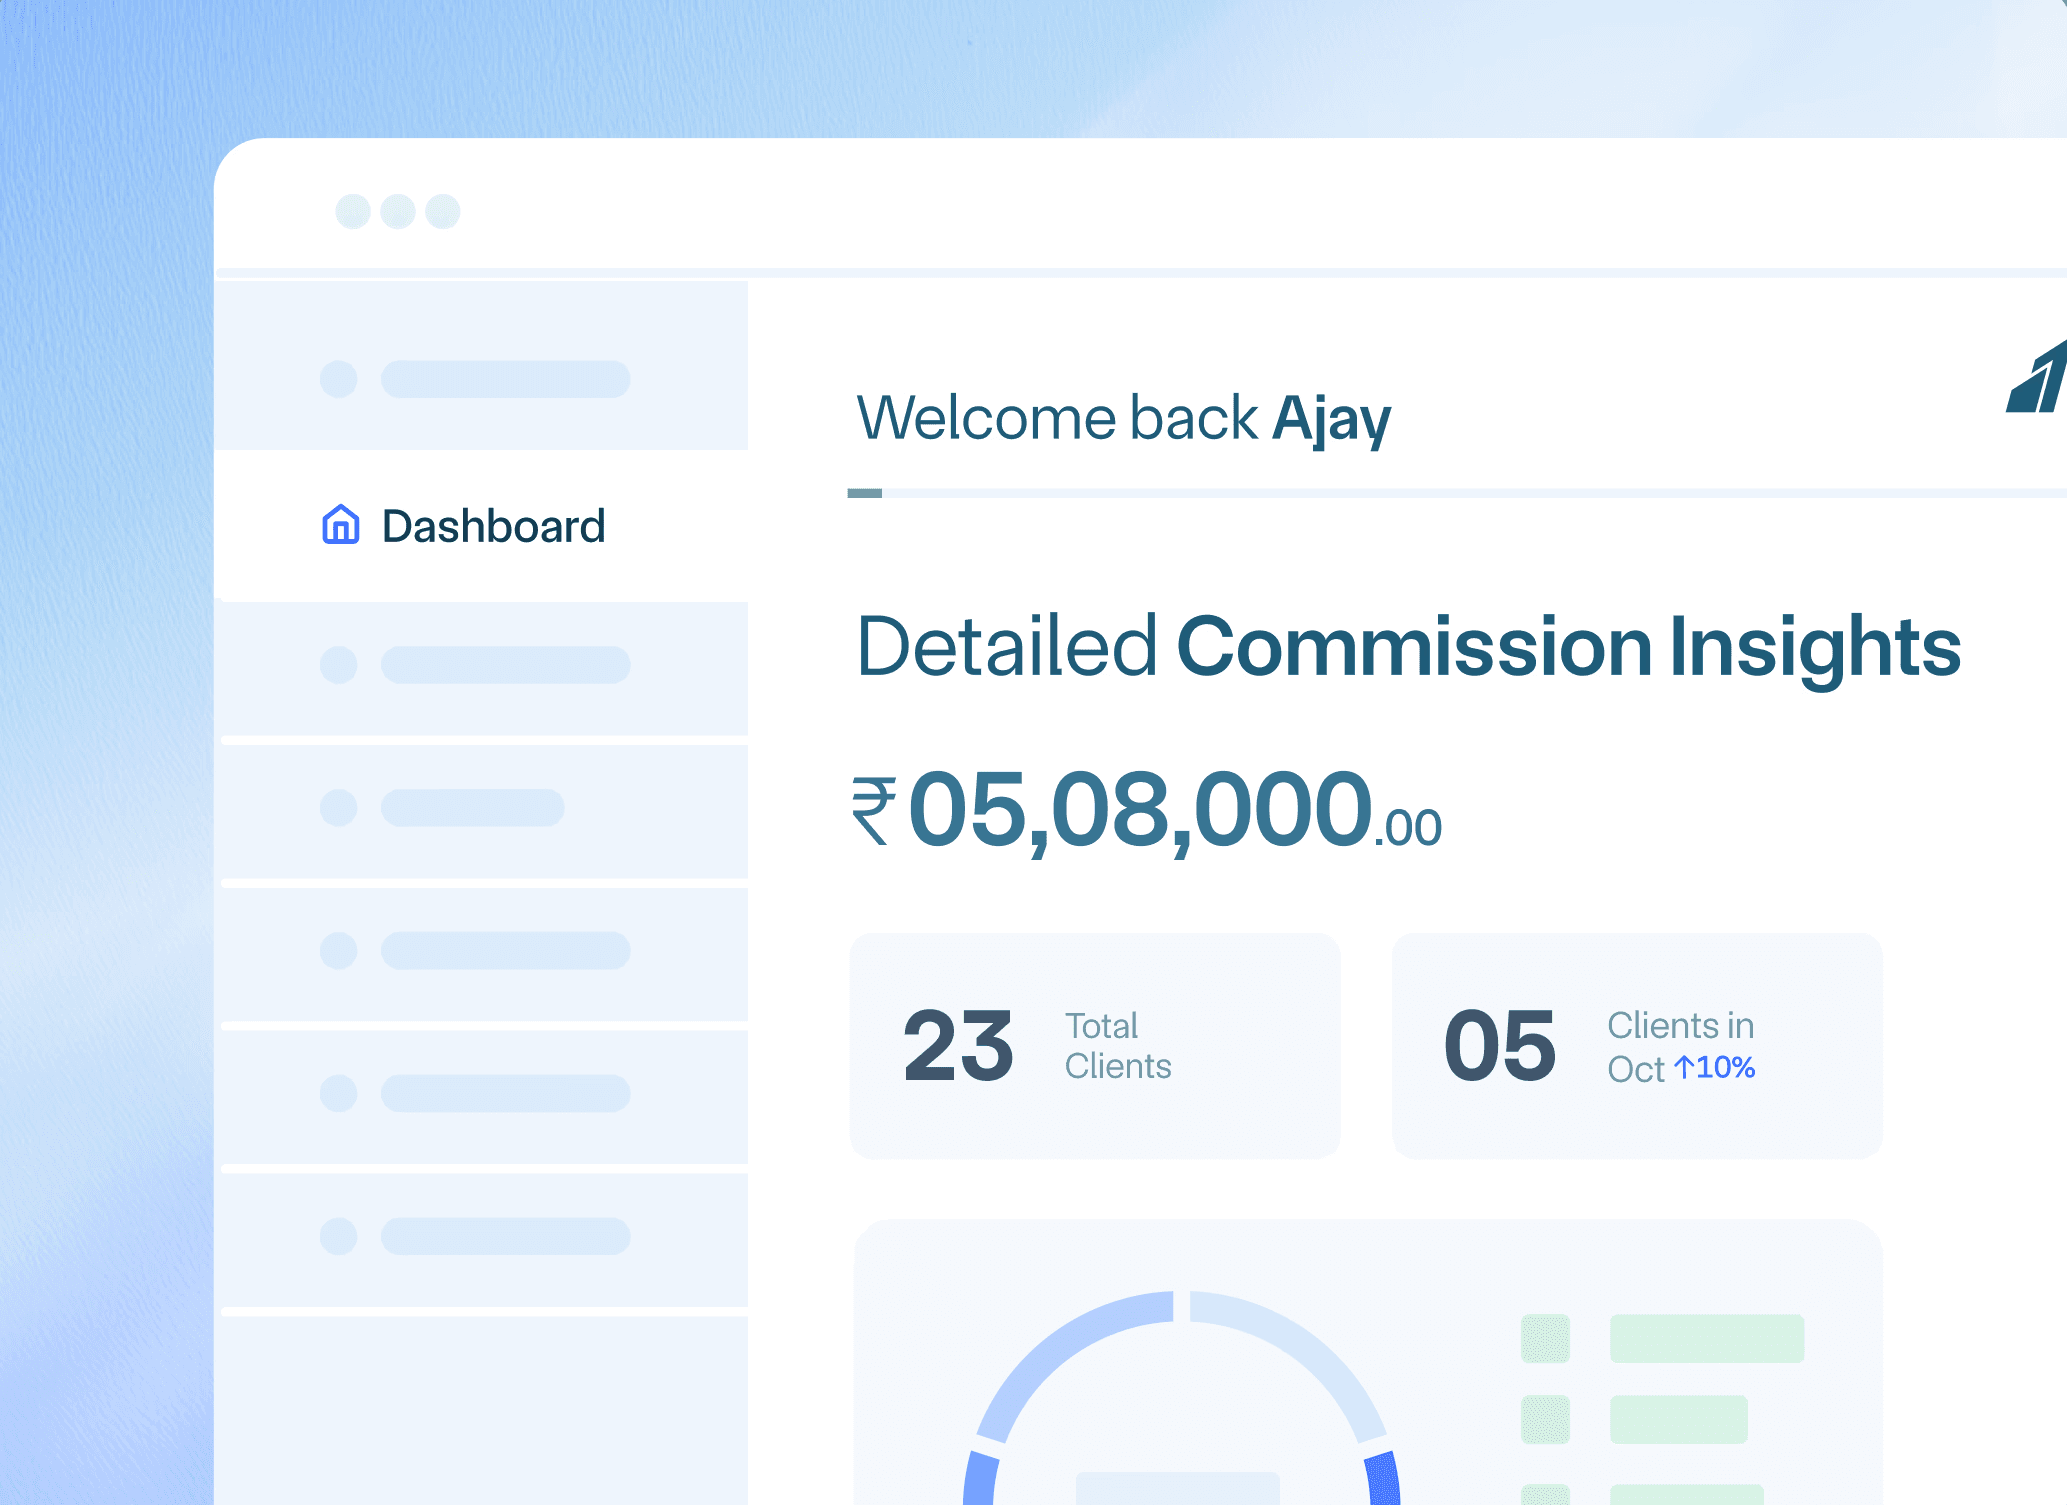The height and width of the screenshot is (1505, 2067).
Task: Click the rupee currency symbol
Action: coord(873,811)
